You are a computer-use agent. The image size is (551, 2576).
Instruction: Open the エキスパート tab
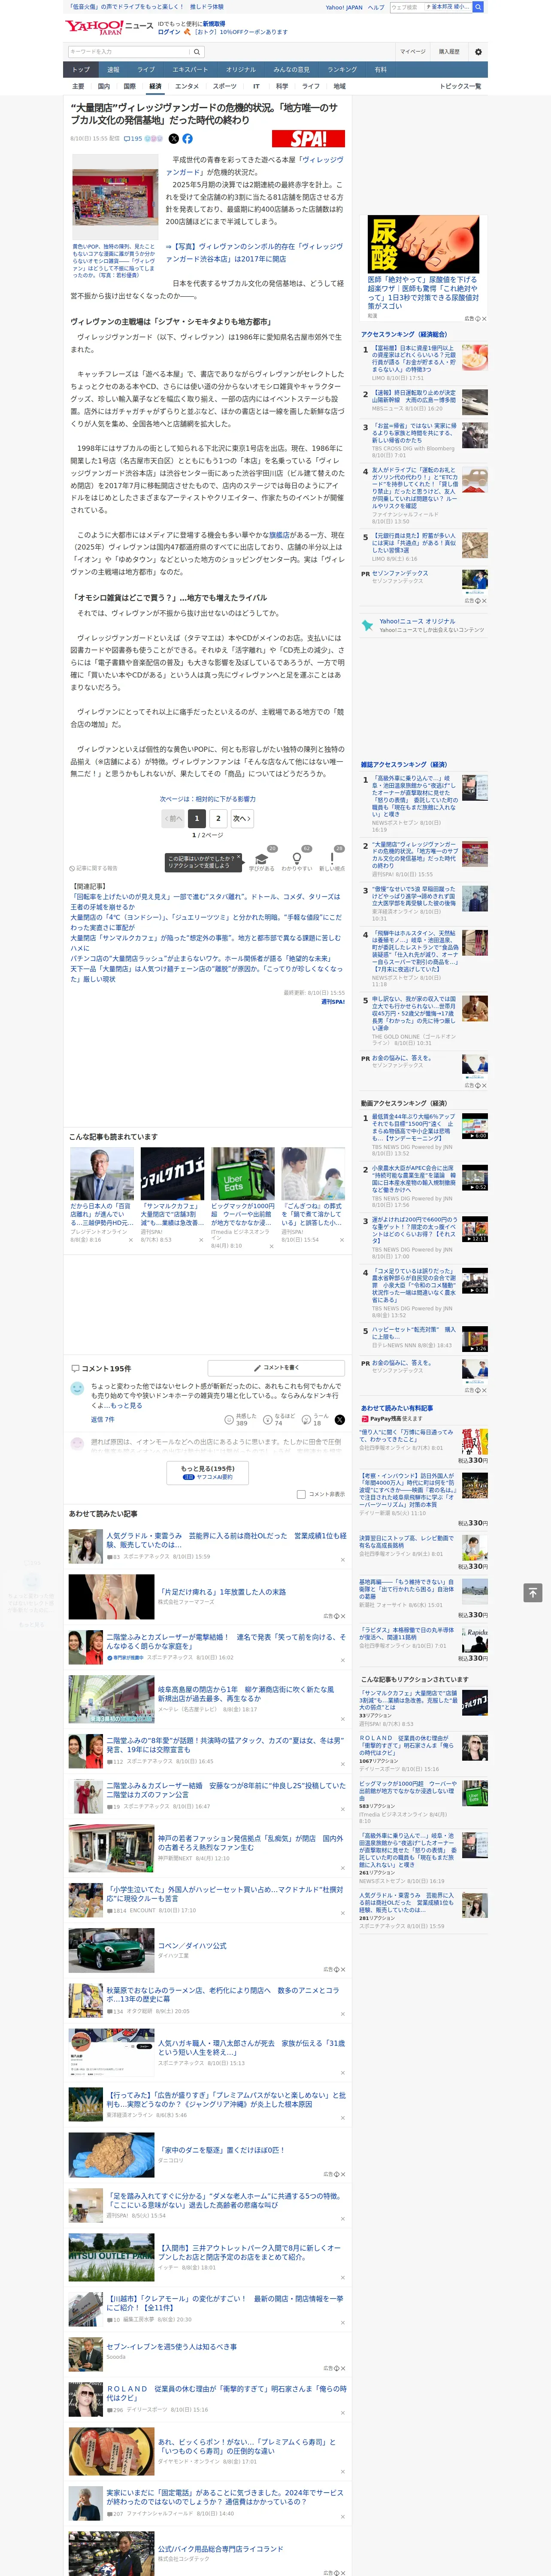coord(190,70)
